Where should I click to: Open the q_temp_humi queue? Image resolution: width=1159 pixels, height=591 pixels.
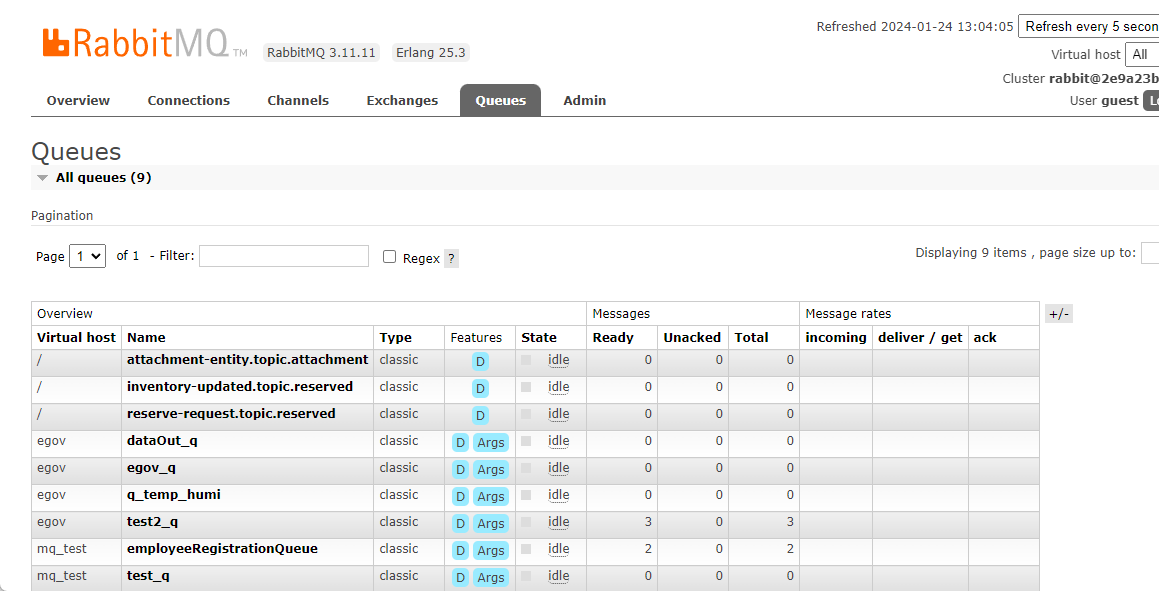[x=174, y=495]
